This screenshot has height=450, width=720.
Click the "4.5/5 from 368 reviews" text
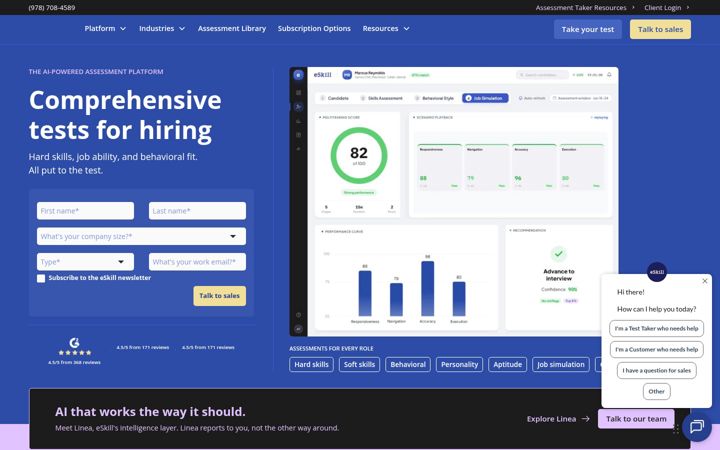(74, 362)
